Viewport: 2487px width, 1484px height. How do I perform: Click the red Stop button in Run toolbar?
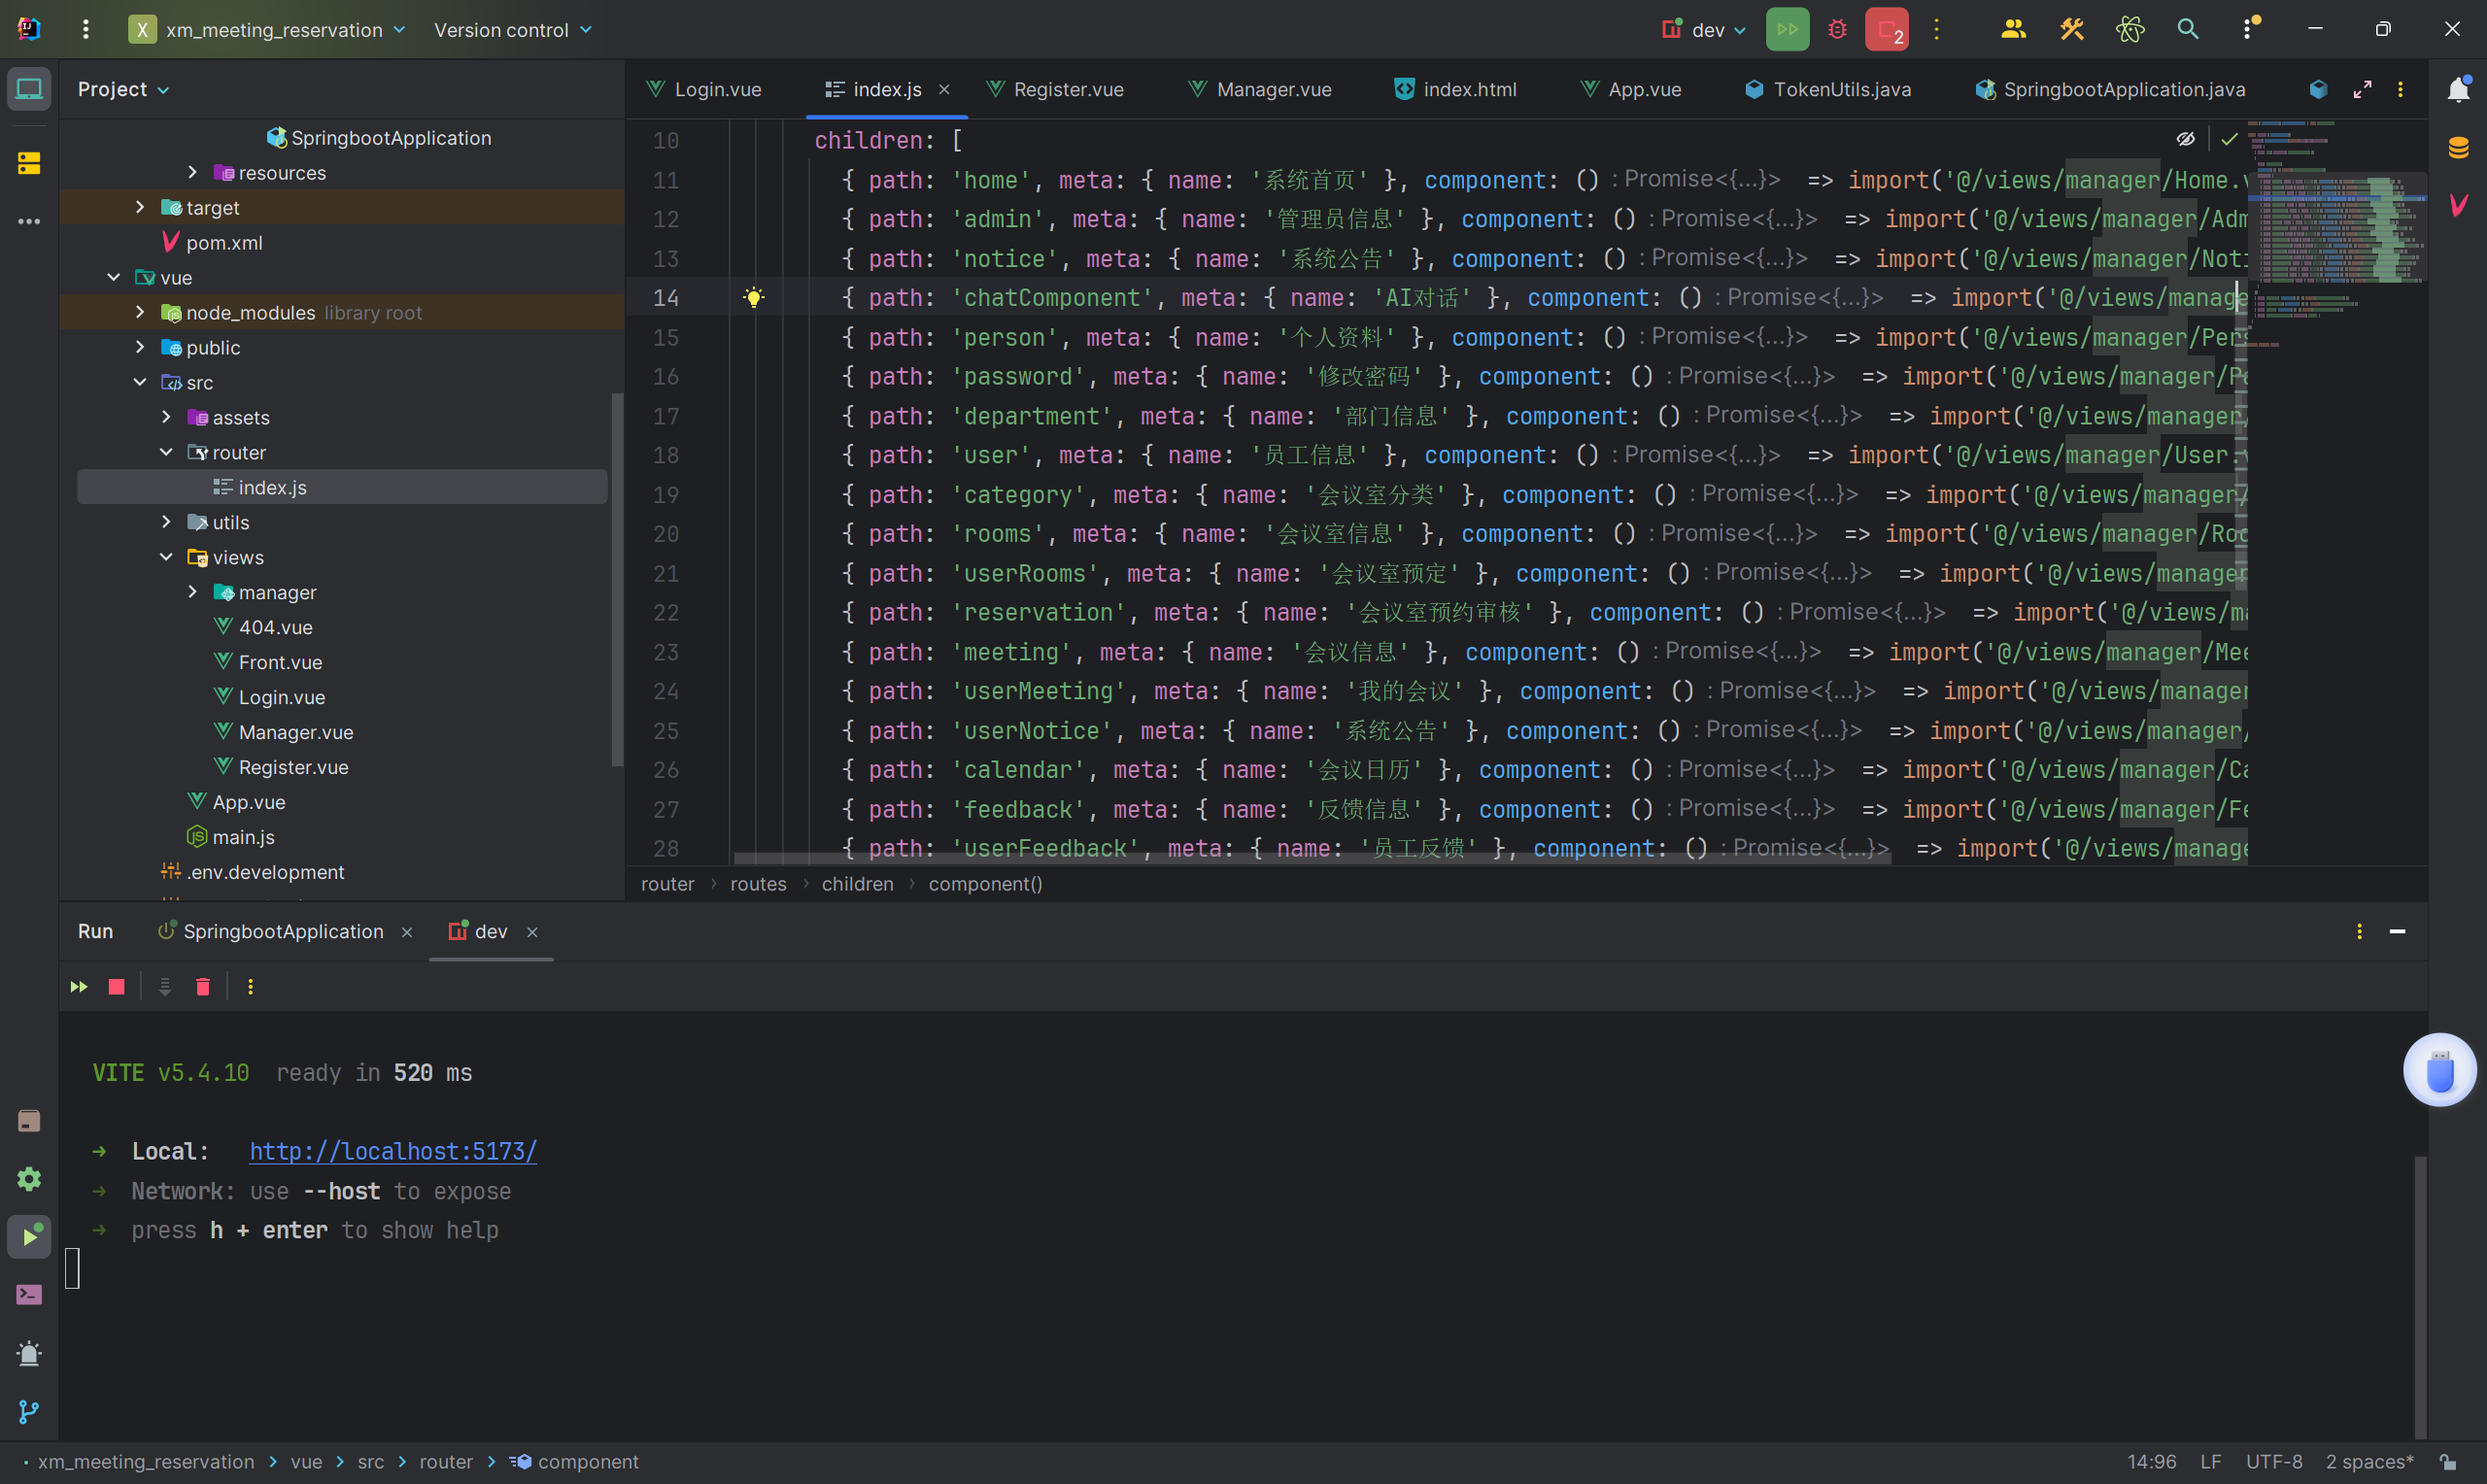point(116,987)
